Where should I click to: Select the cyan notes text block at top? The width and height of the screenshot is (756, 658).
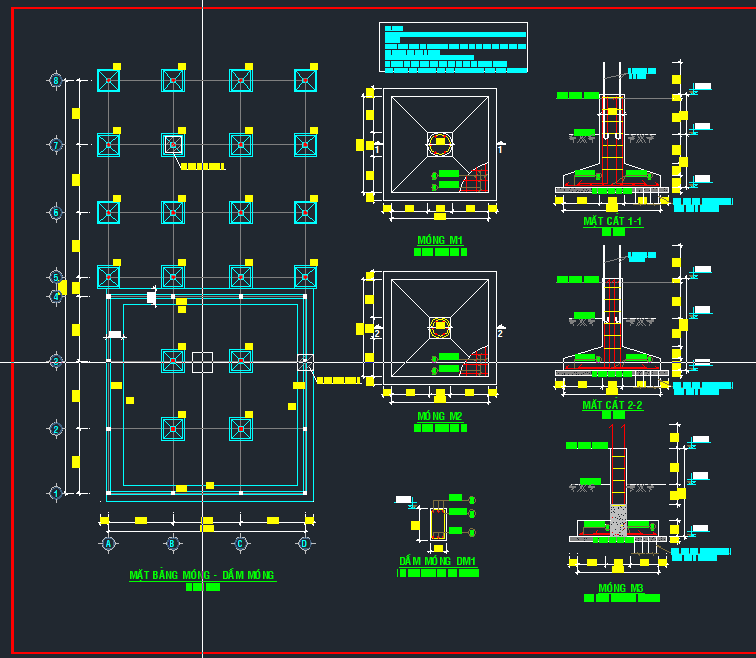pyautogui.click(x=454, y=48)
